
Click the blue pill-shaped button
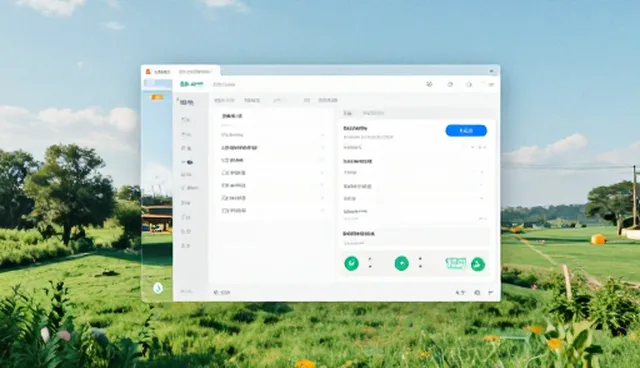(466, 131)
